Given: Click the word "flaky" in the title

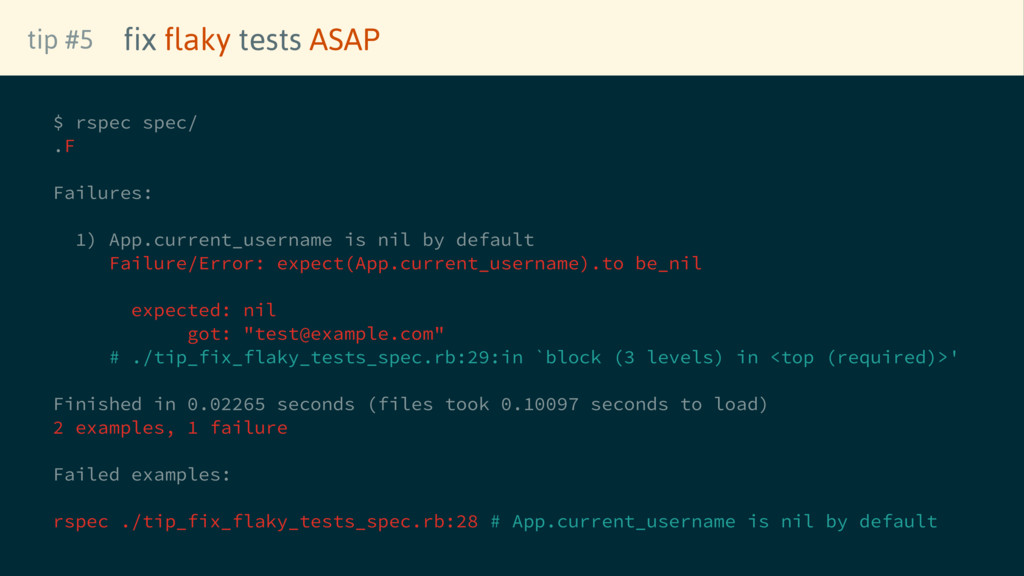Looking at the screenshot, I should pos(197,39).
